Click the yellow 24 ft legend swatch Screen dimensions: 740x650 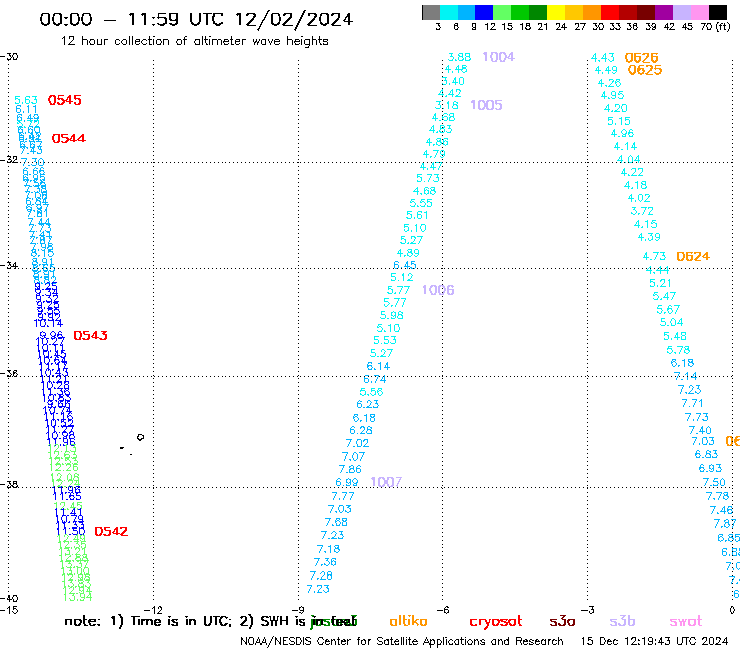coord(556,12)
